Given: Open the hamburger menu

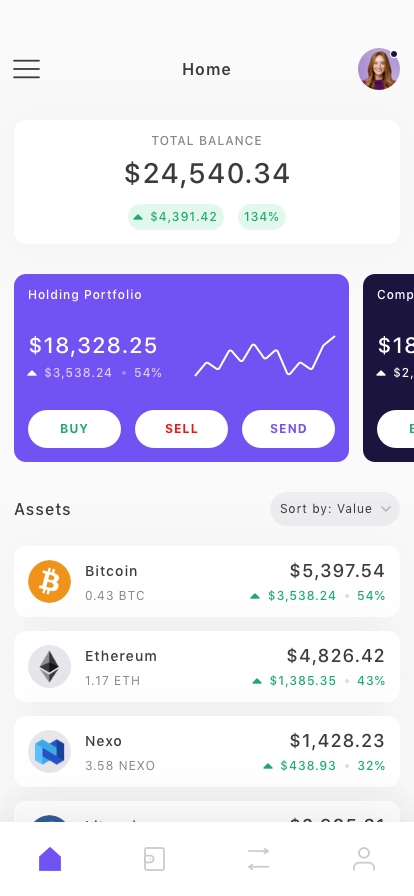Looking at the screenshot, I should pyautogui.click(x=27, y=69).
